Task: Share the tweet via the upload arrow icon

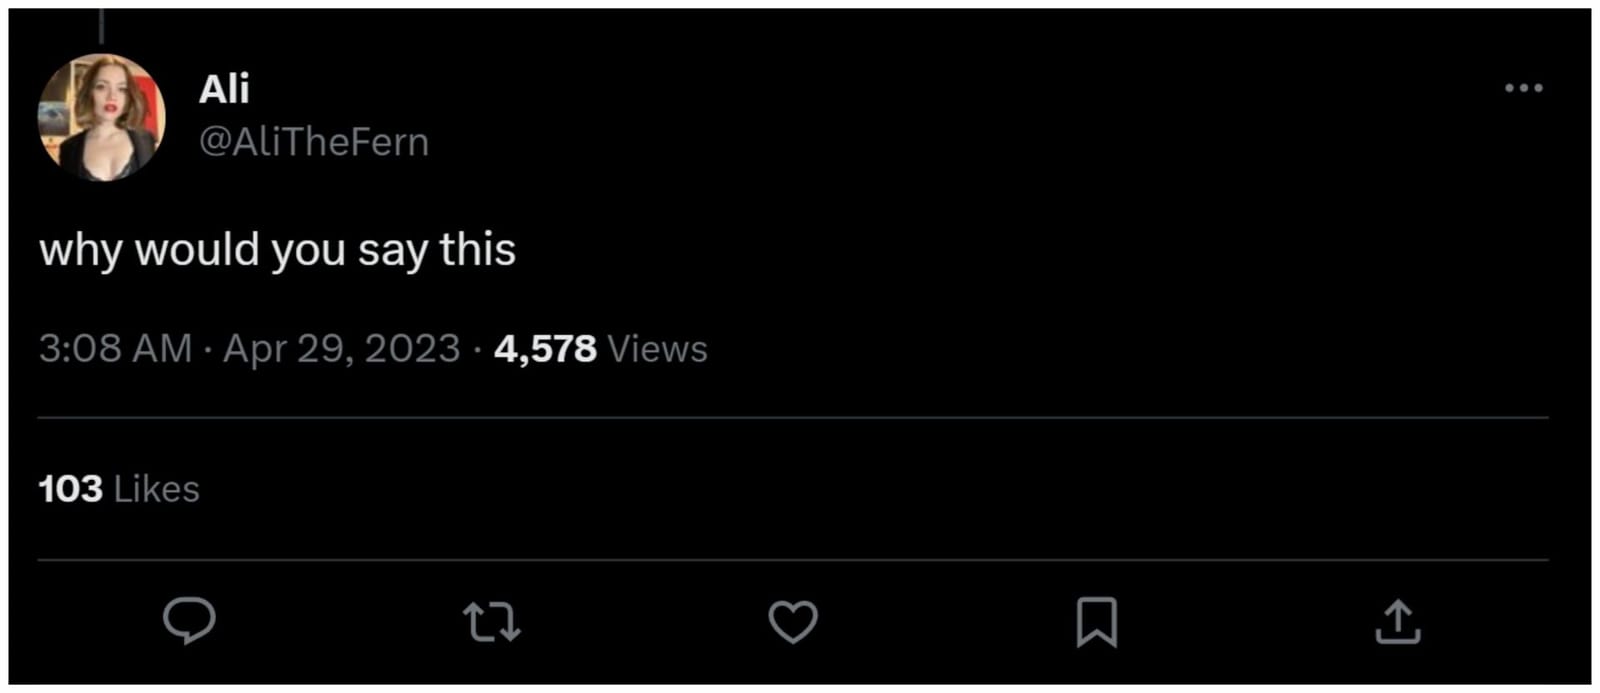Action: (x=1398, y=621)
